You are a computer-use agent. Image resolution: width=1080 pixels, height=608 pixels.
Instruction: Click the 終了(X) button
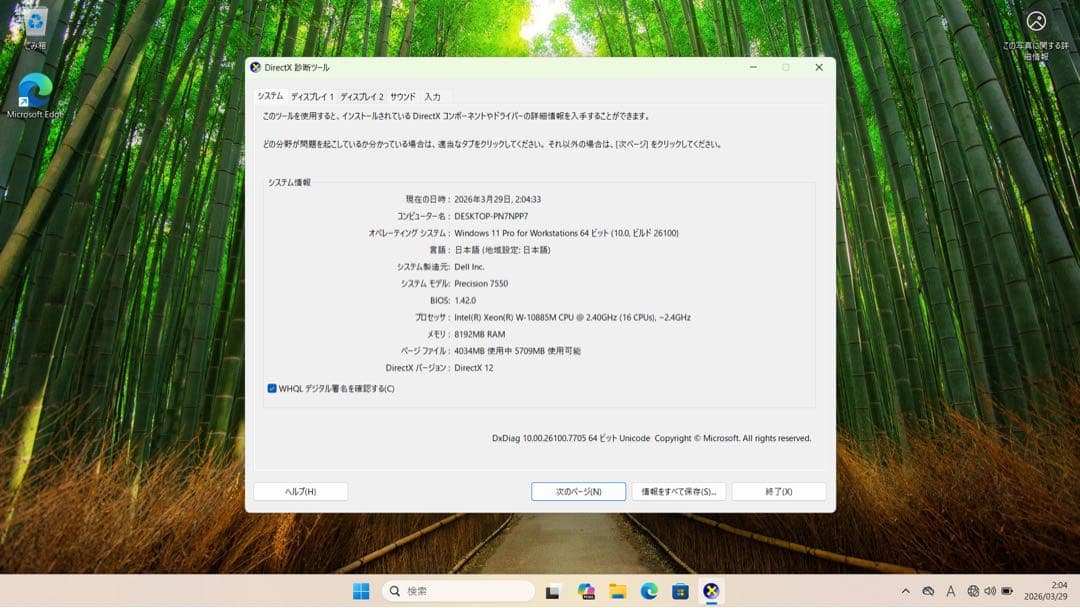(x=779, y=492)
